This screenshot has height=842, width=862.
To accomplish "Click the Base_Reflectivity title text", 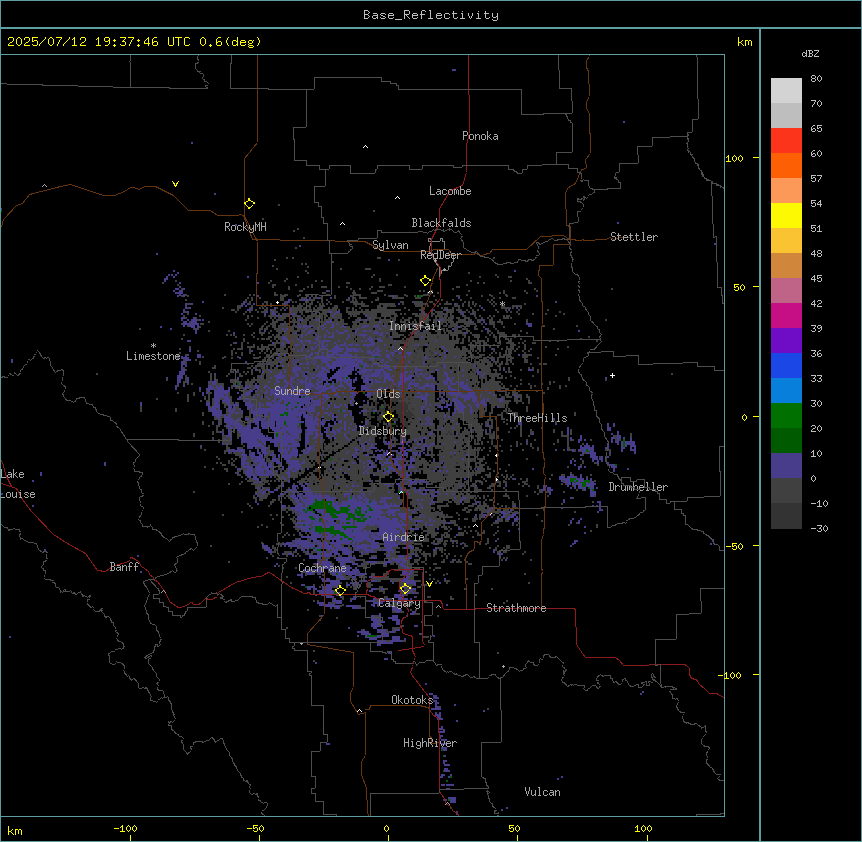I will tap(431, 15).
